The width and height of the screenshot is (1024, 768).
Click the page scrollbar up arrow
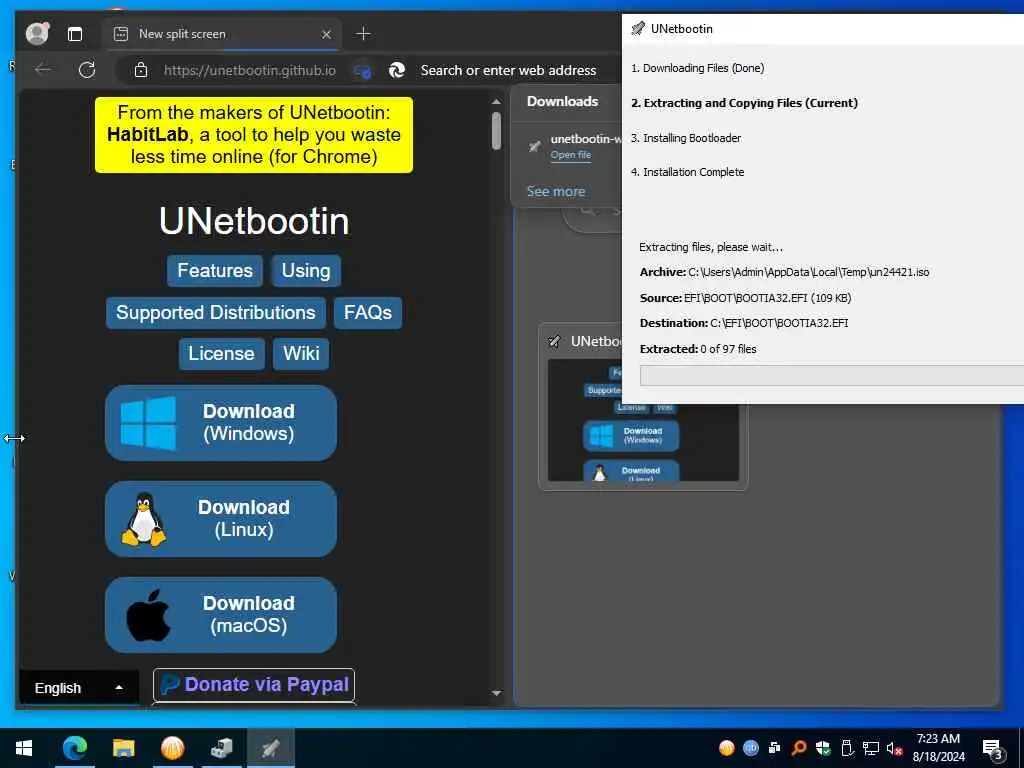[496, 102]
